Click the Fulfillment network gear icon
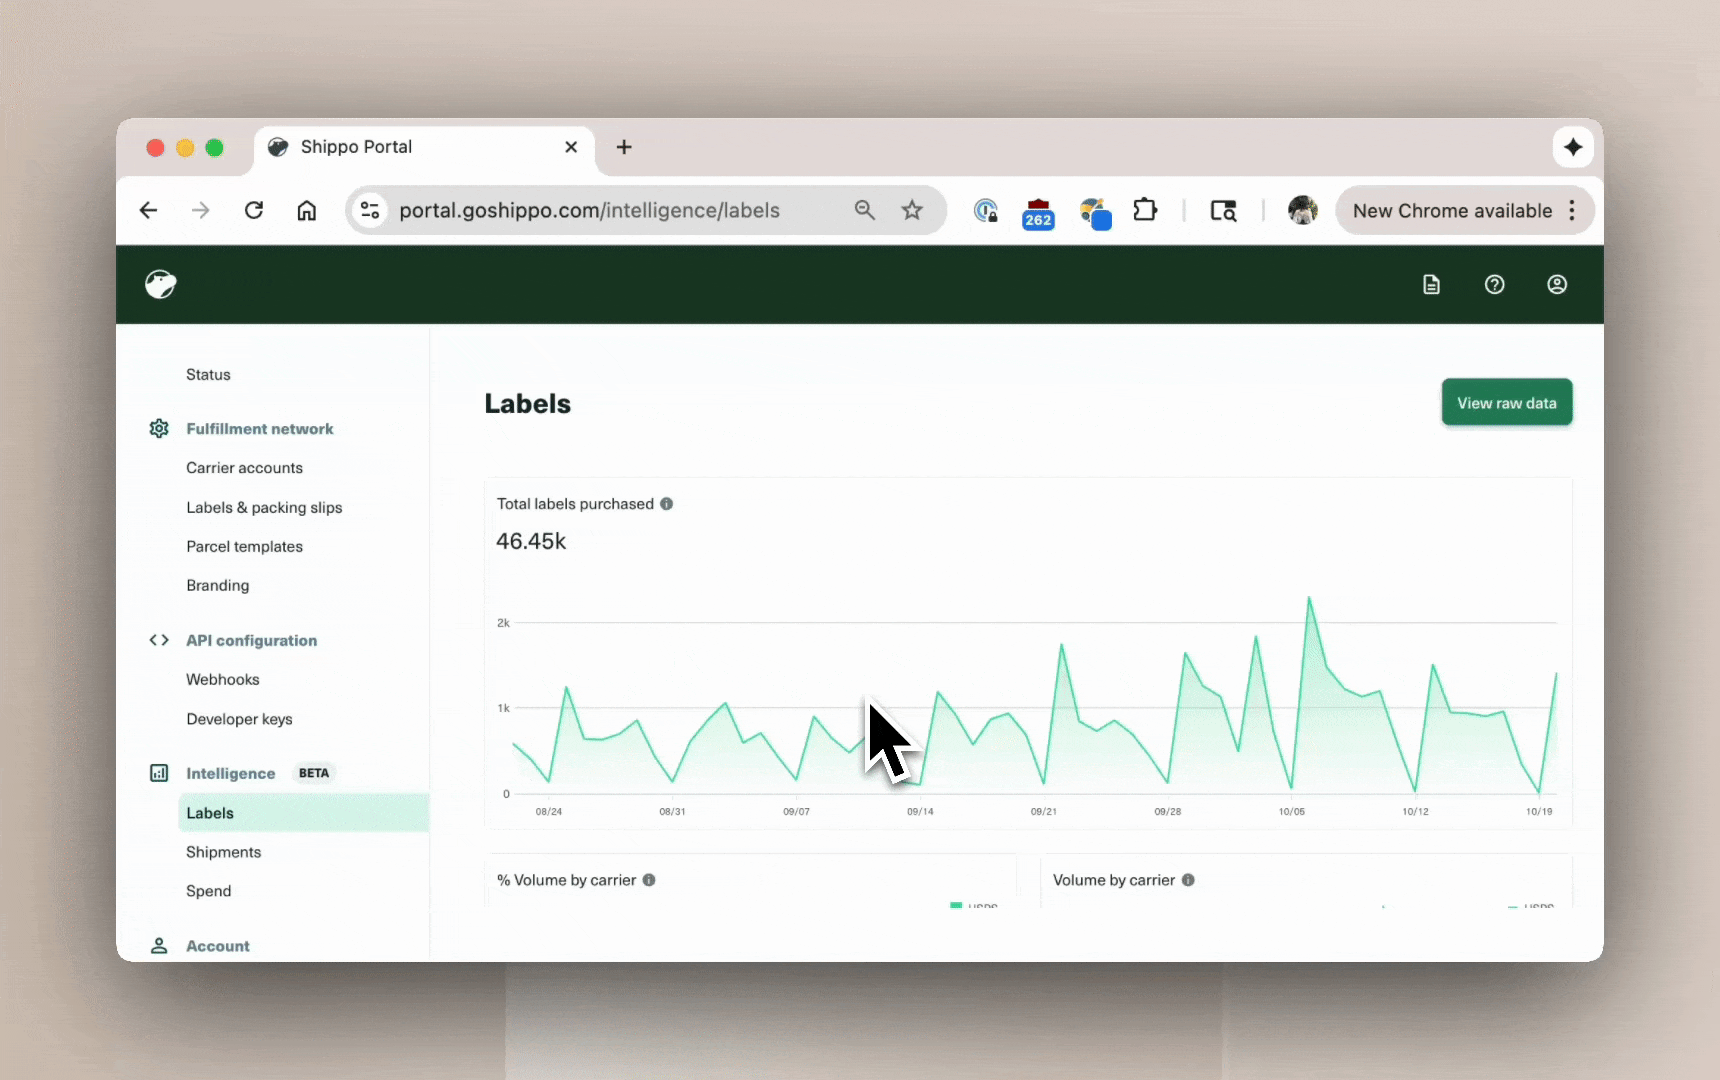The width and height of the screenshot is (1720, 1080). point(159,428)
